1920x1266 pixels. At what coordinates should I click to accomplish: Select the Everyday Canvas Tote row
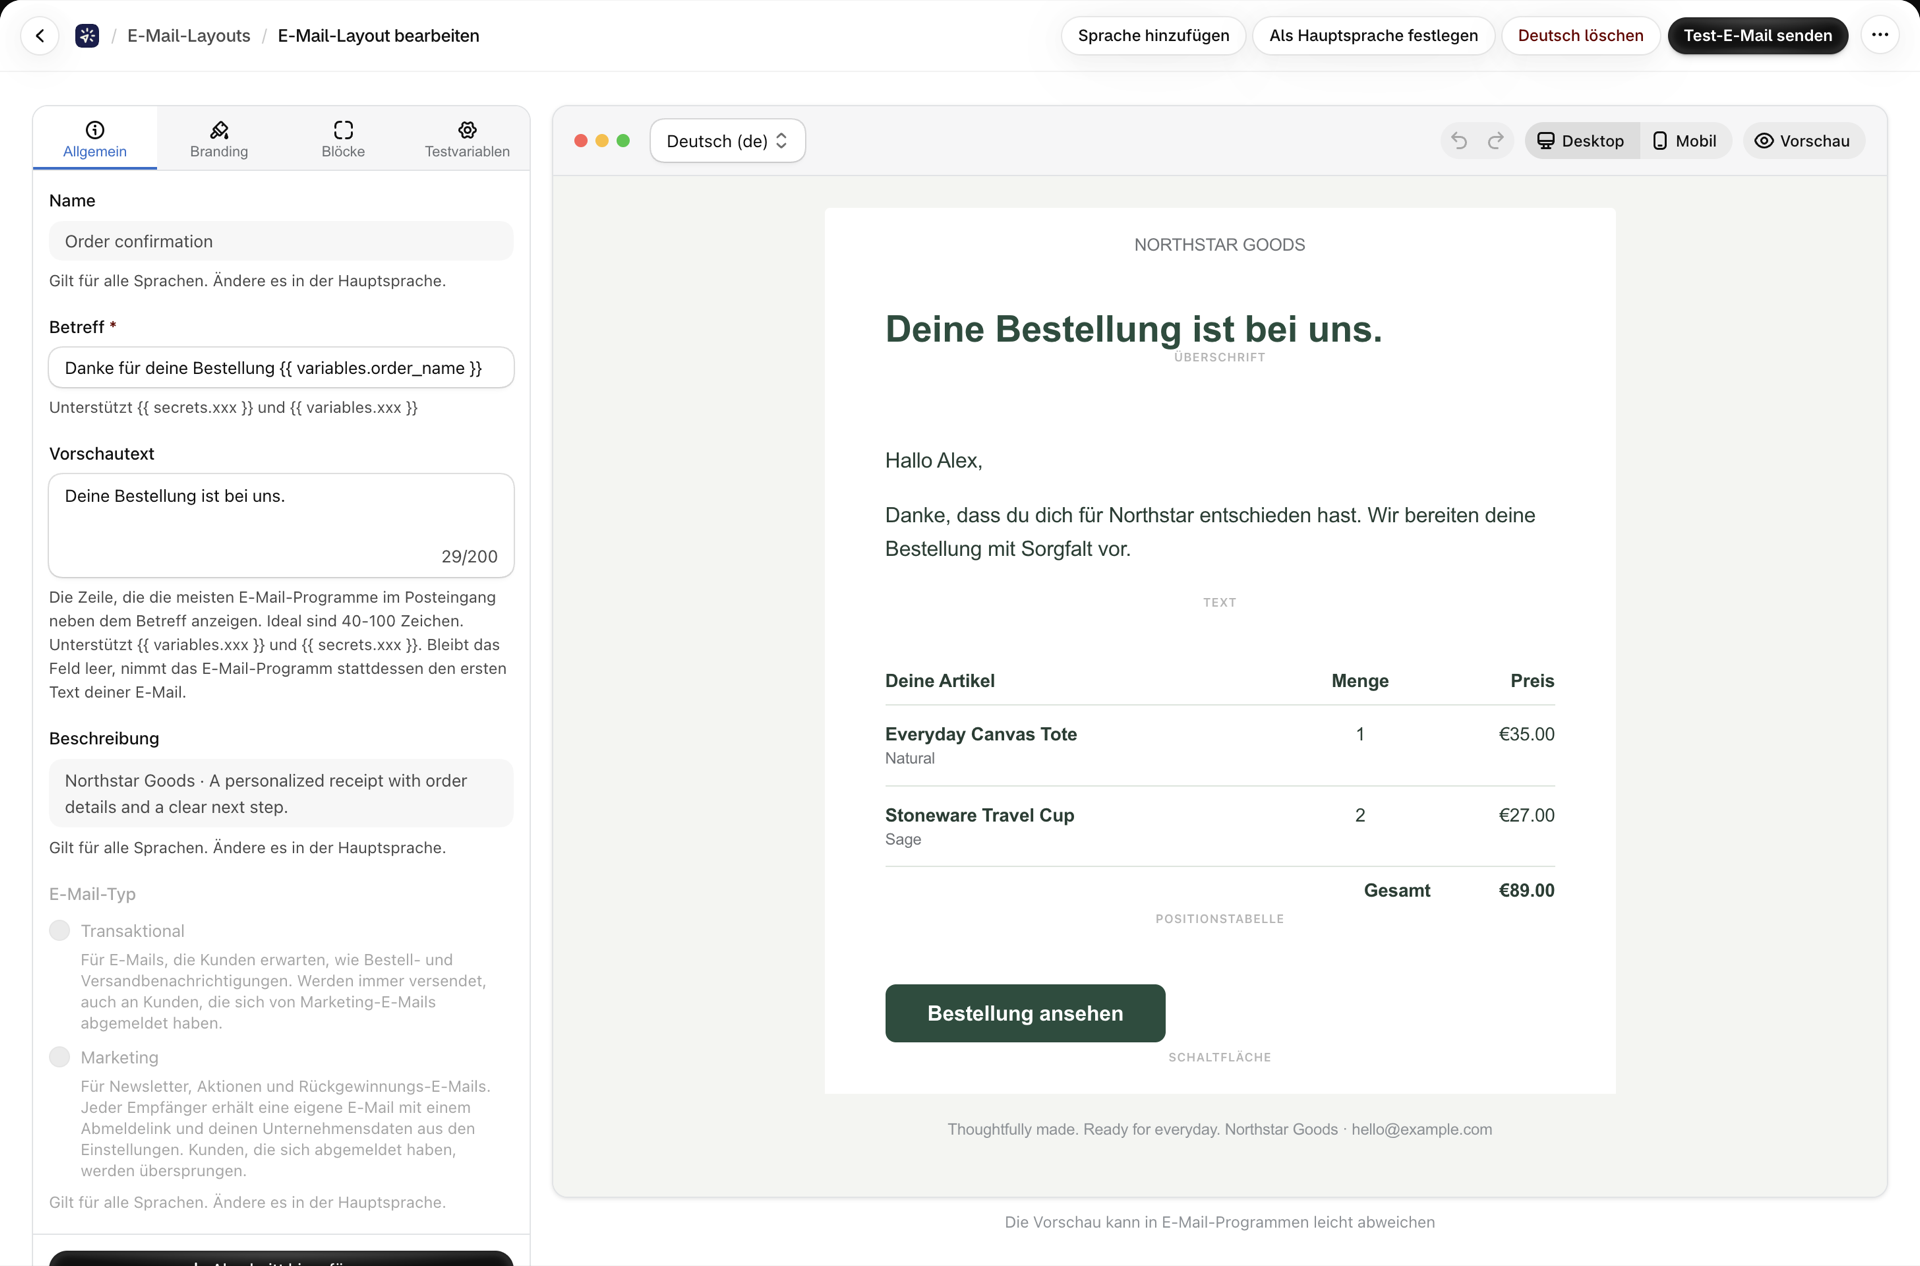(1219, 745)
